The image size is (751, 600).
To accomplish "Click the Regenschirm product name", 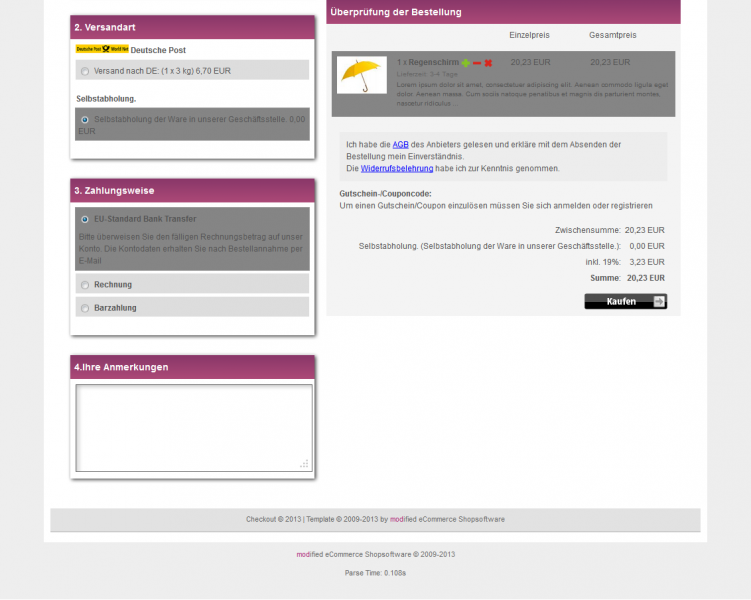I will point(427,62).
